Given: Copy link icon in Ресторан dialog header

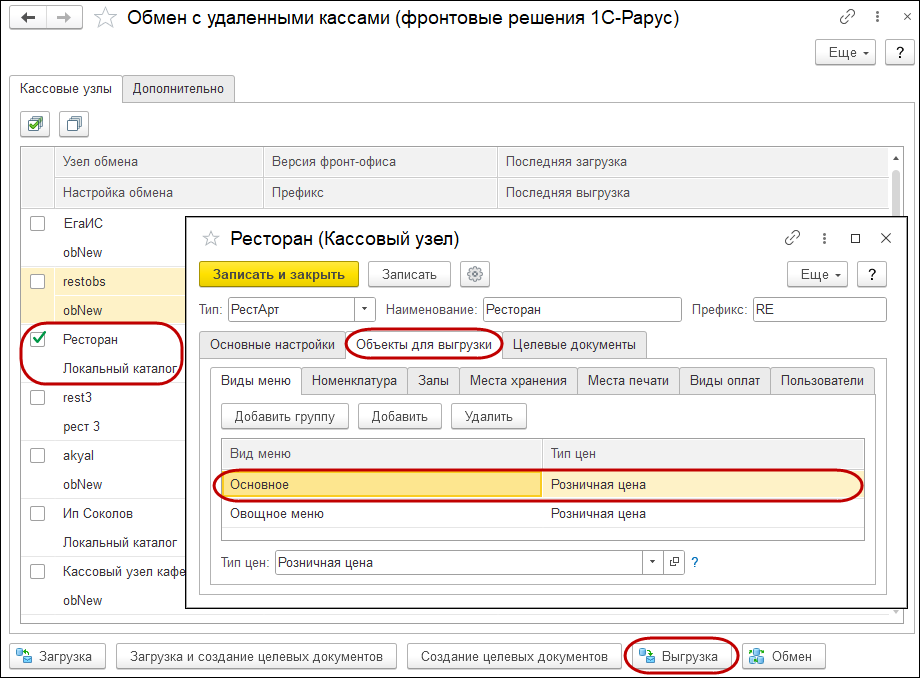Looking at the screenshot, I should tap(792, 238).
